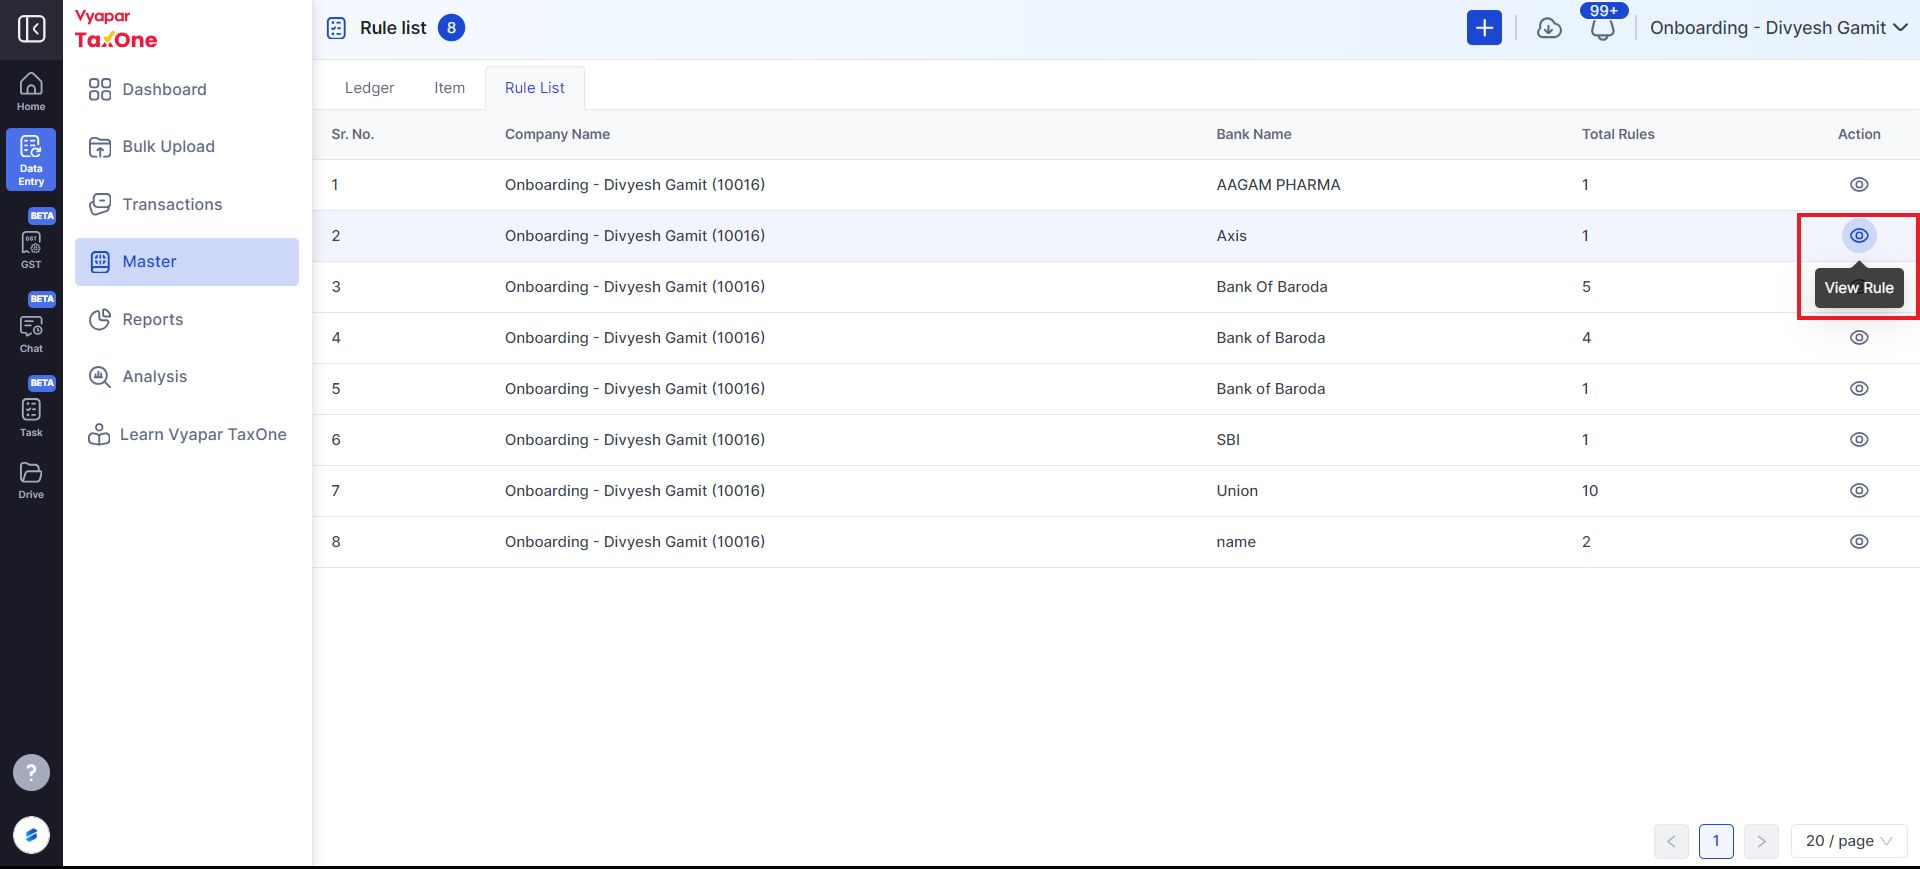Screen dimensions: 1920x869
Task: Switch to the Ledger tab
Action: pyautogui.click(x=369, y=88)
